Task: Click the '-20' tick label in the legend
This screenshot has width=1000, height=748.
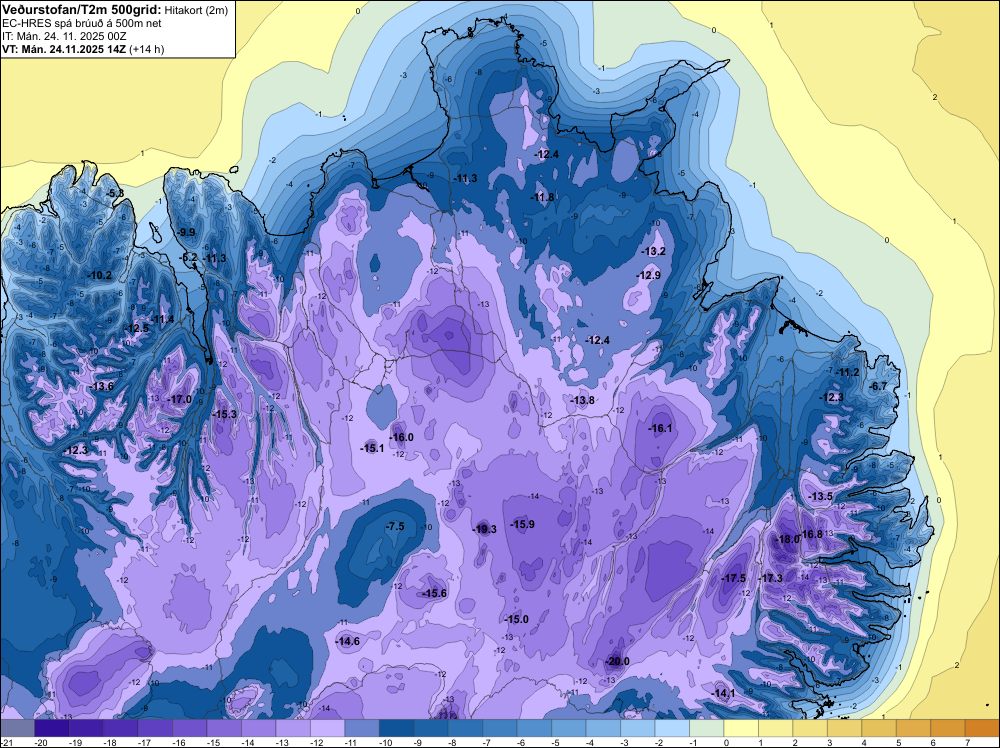Action: tap(42, 743)
